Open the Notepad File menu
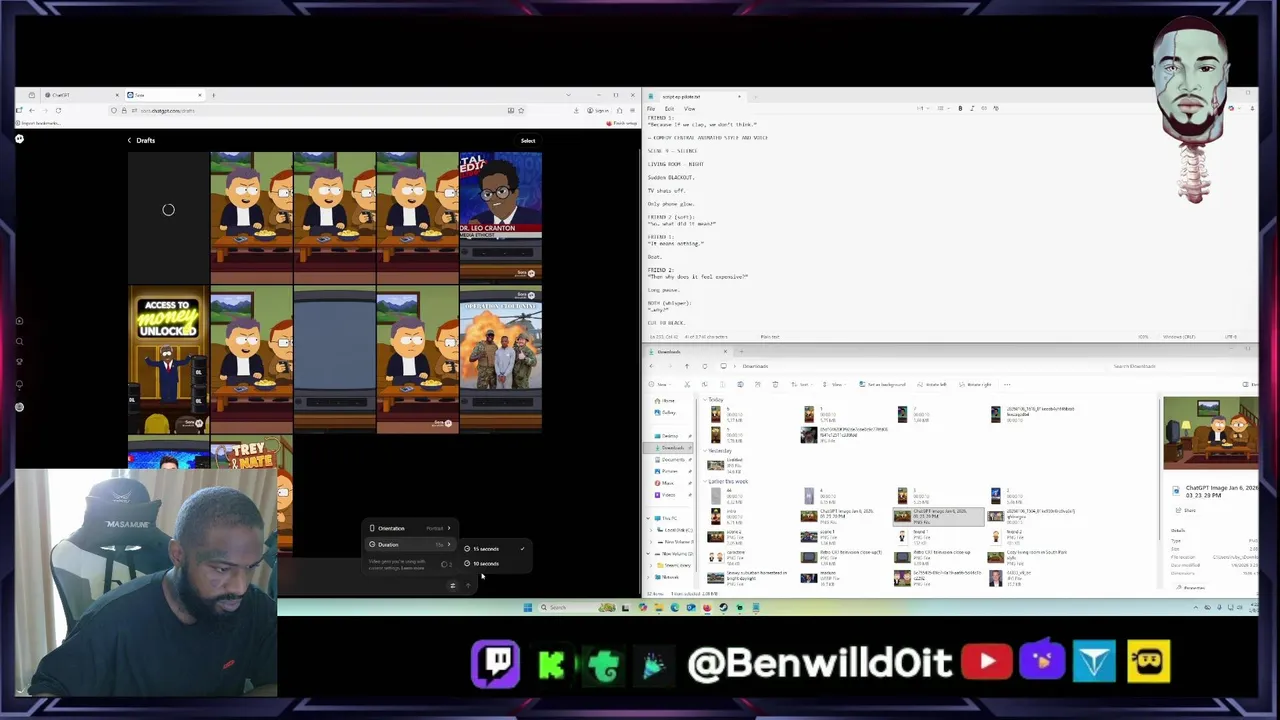This screenshot has width=1280, height=720. [x=651, y=108]
